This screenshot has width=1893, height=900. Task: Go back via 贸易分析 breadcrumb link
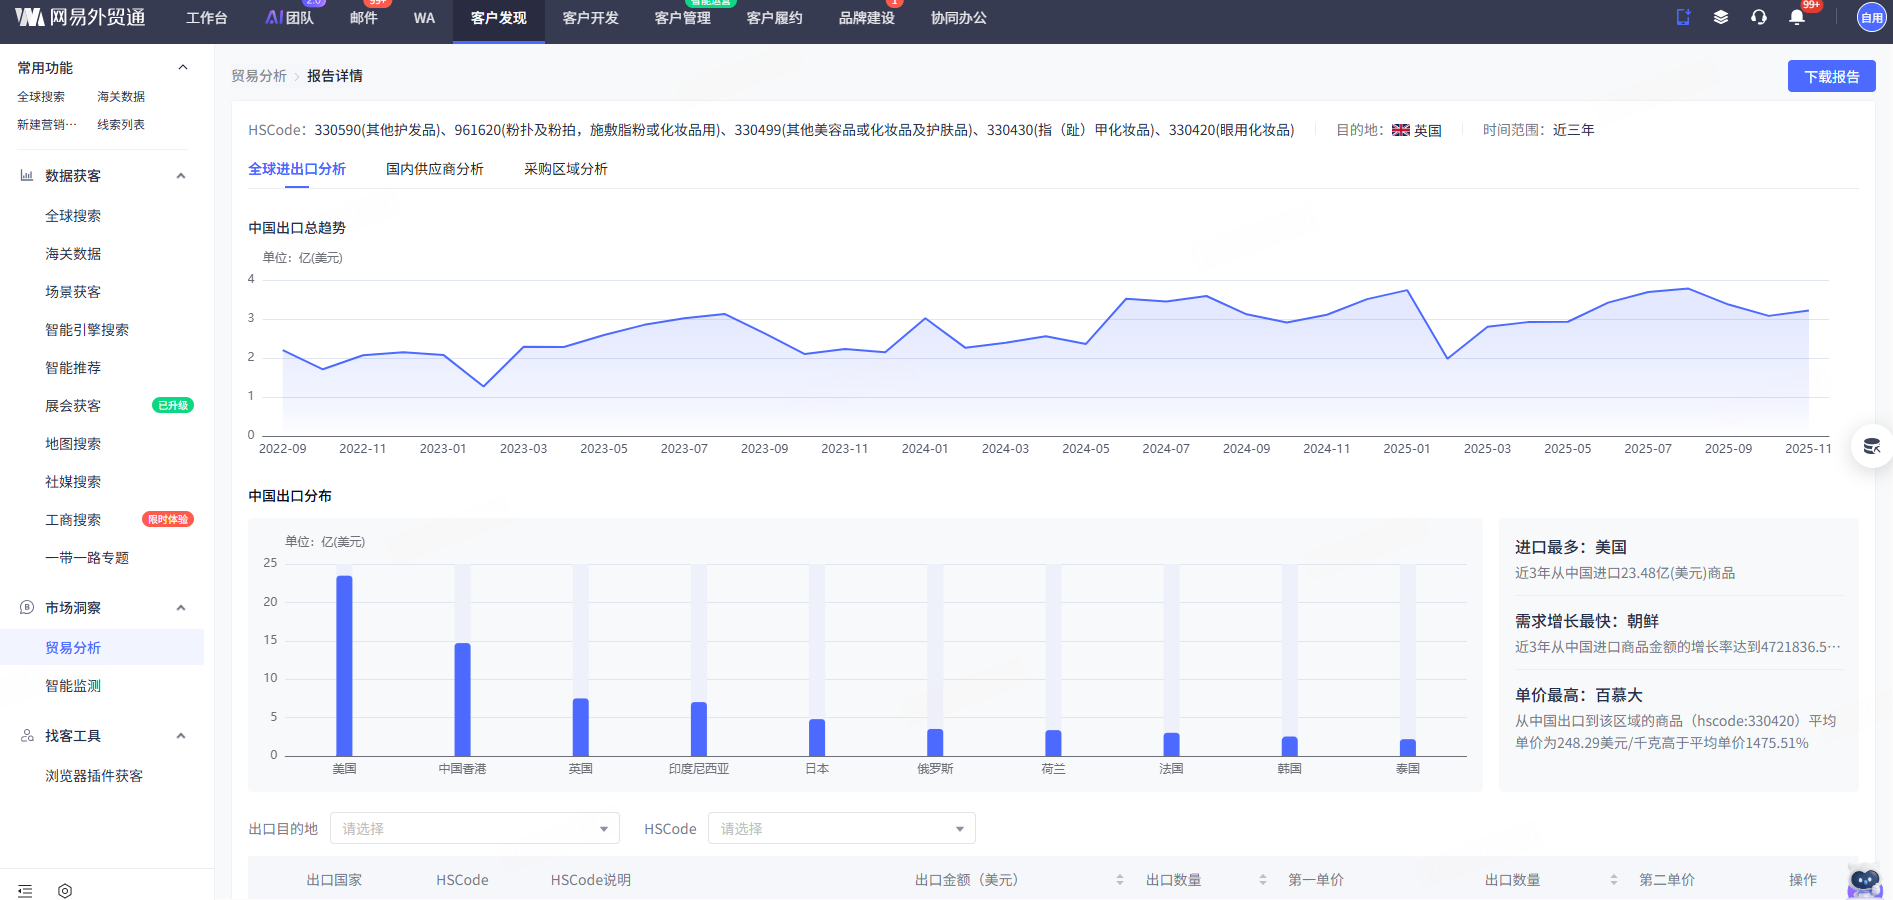[x=258, y=76]
